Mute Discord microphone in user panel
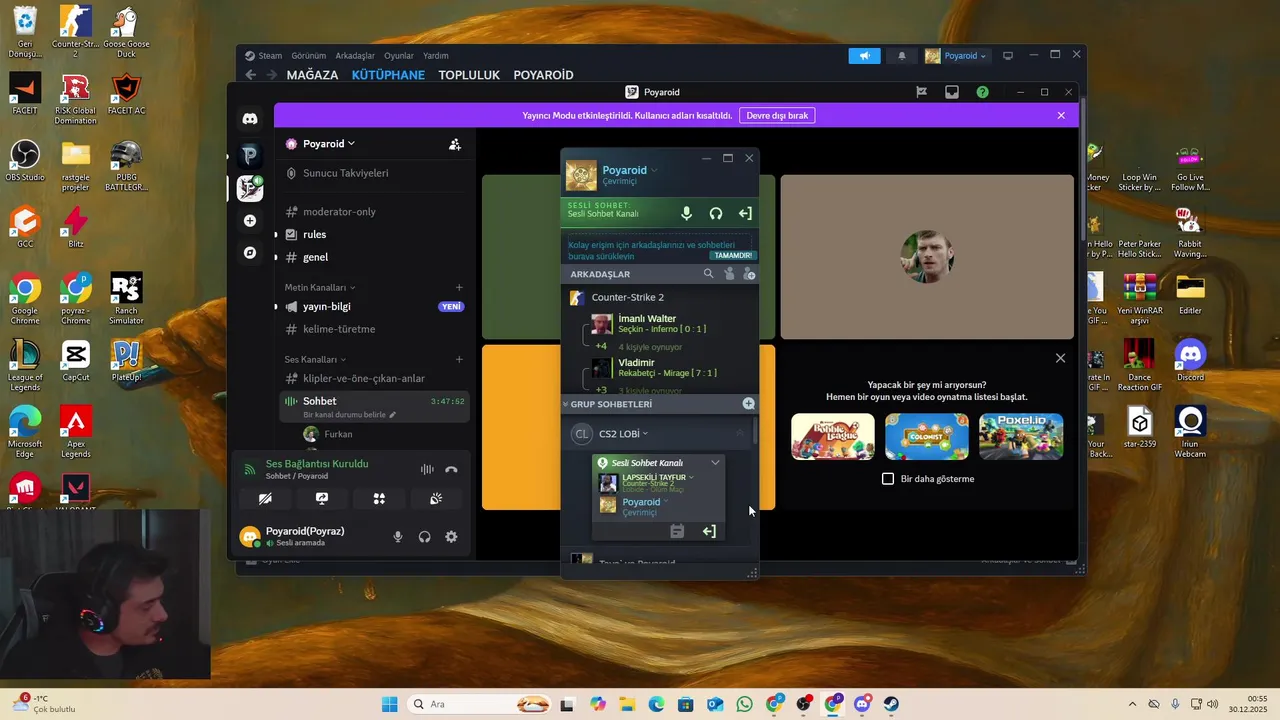1280x720 pixels. click(398, 537)
